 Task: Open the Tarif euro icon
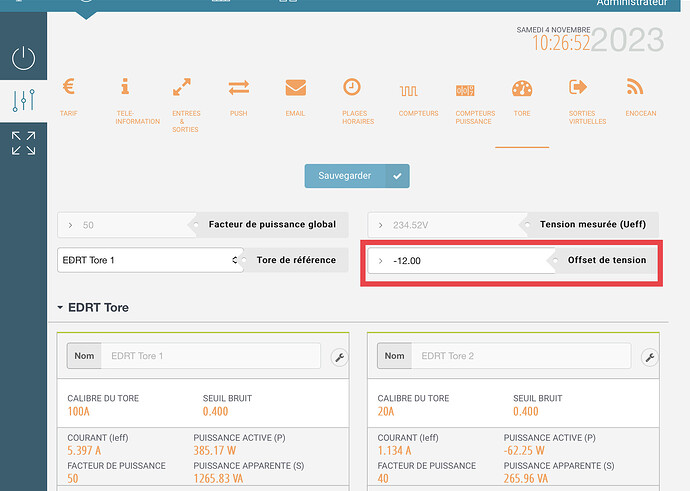coord(69,86)
